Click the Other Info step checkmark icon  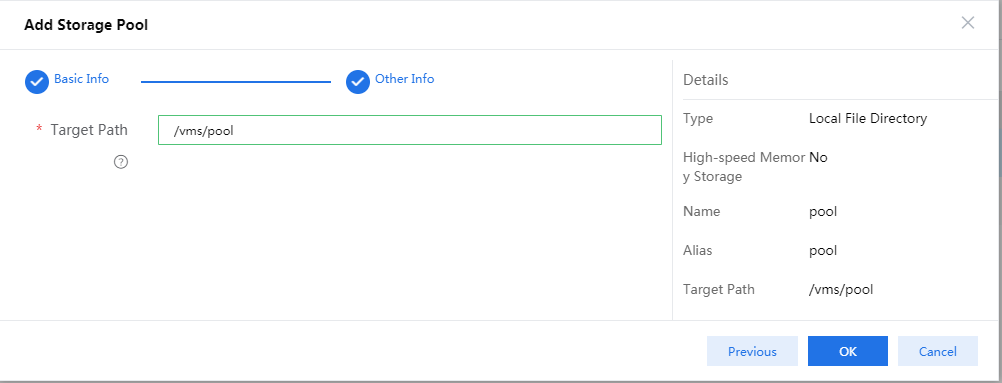(358, 82)
